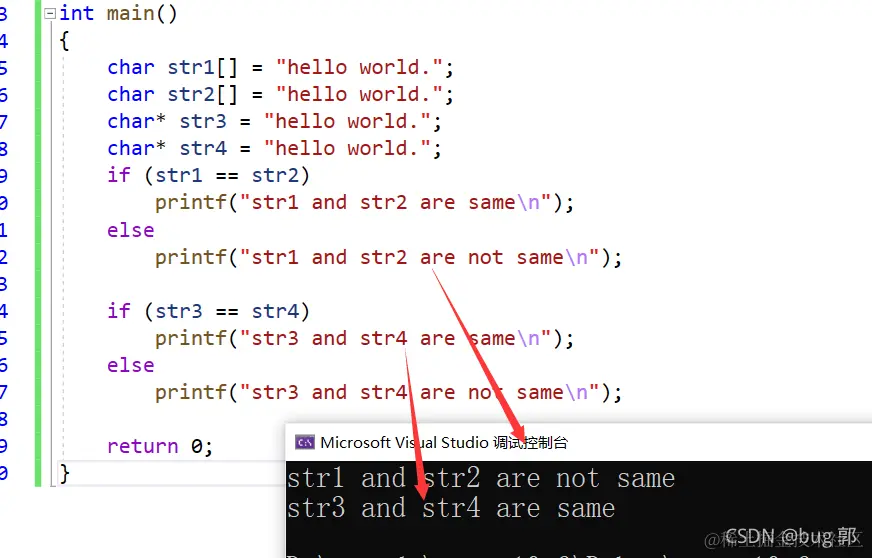Click the console window icon beside Microsoft Visual Studio
The height and width of the screenshot is (558, 872).
tap(304, 442)
